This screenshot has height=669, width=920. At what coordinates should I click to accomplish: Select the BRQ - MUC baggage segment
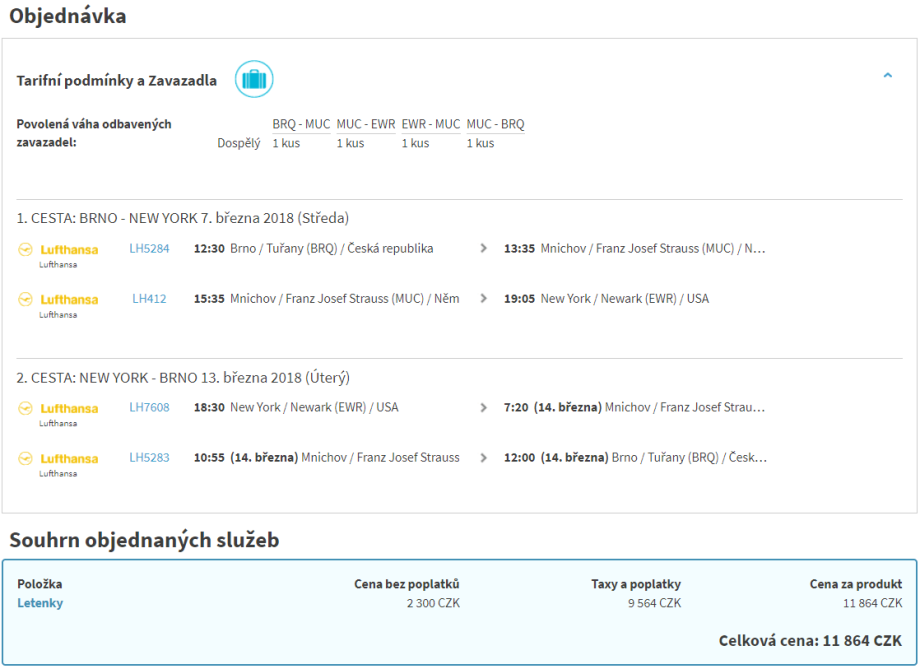(301, 125)
